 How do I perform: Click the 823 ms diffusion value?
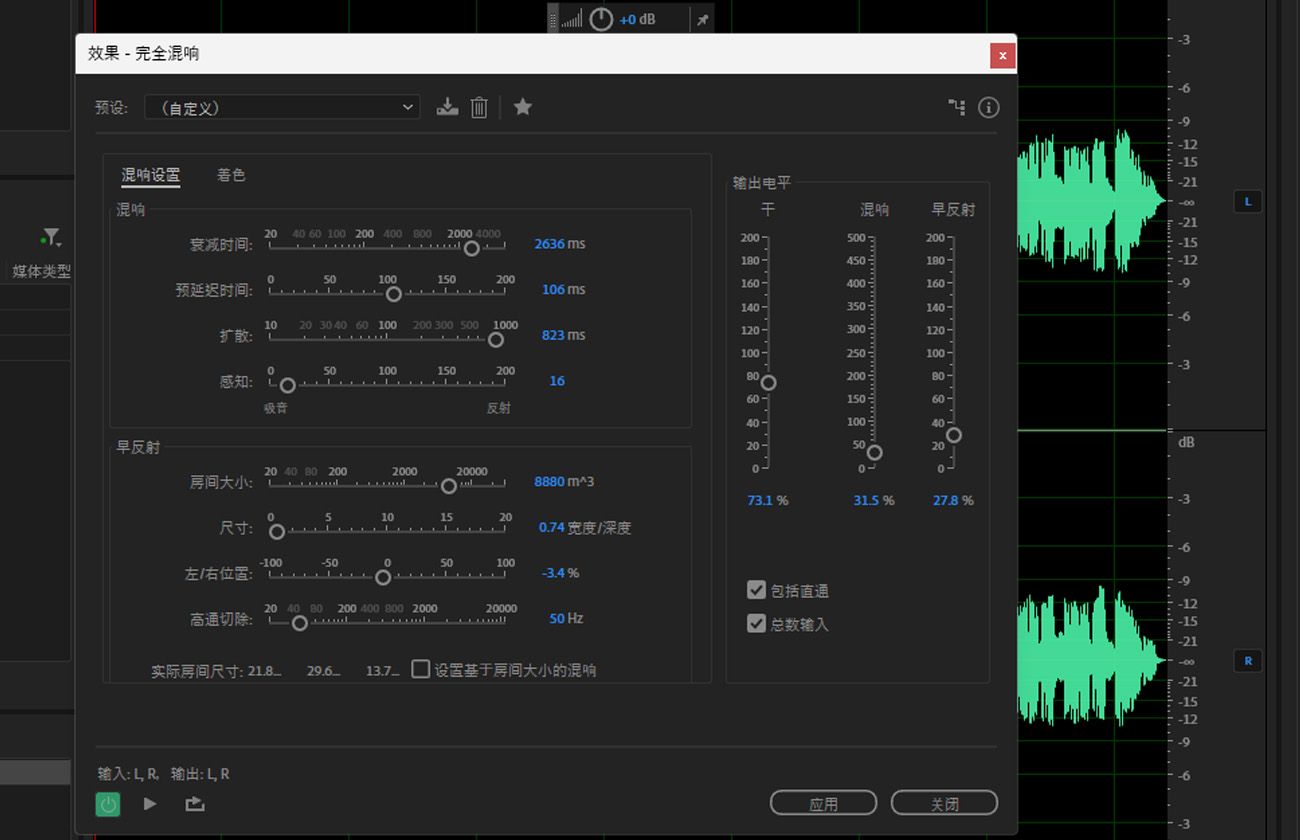click(x=553, y=335)
